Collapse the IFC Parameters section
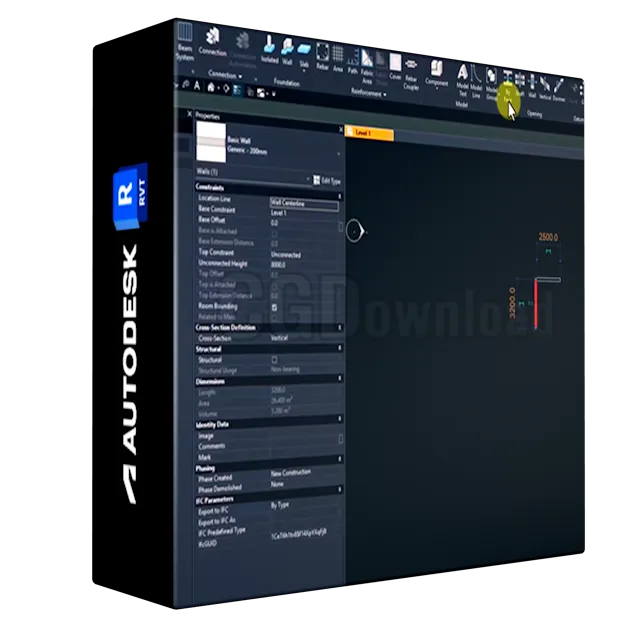630x630 pixels. tap(340, 489)
